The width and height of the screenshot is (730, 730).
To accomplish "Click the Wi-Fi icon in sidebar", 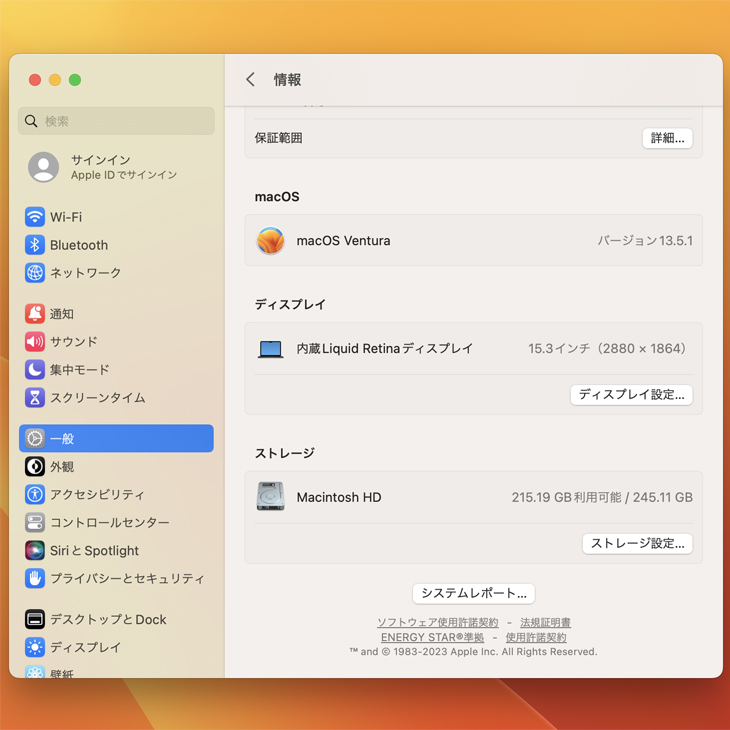I will [x=35, y=217].
